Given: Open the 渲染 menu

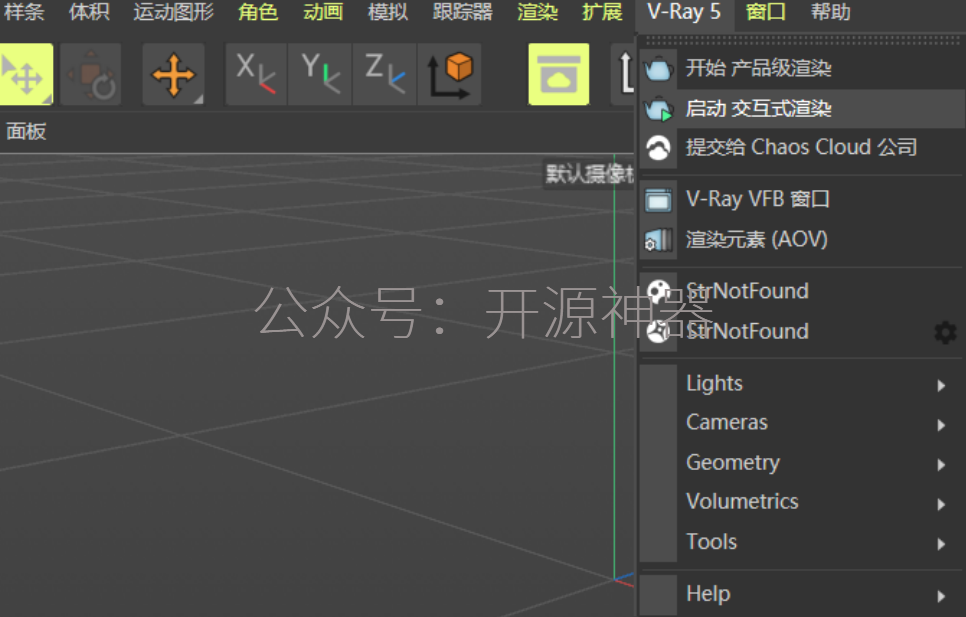Looking at the screenshot, I should click(537, 12).
